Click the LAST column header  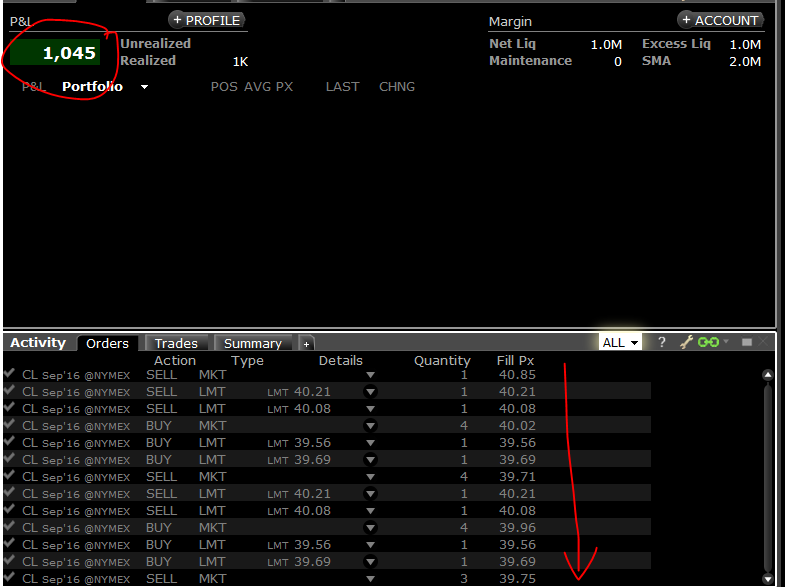tap(342, 87)
